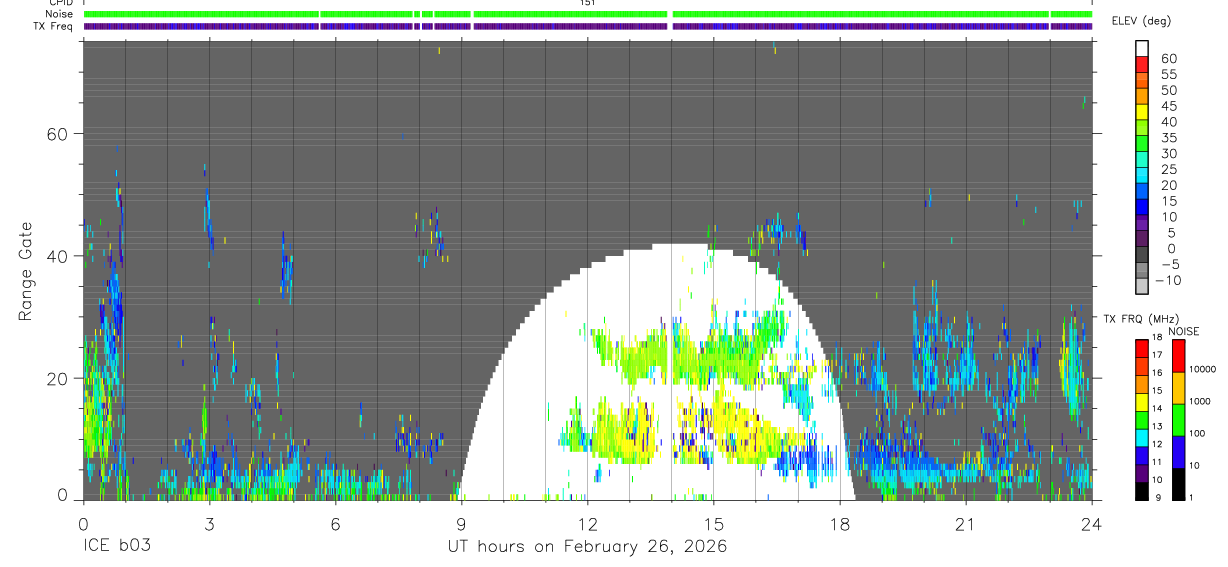Click the cyan segment of the TX FRQ colorbar
The image size is (1228, 567).
click(1143, 436)
